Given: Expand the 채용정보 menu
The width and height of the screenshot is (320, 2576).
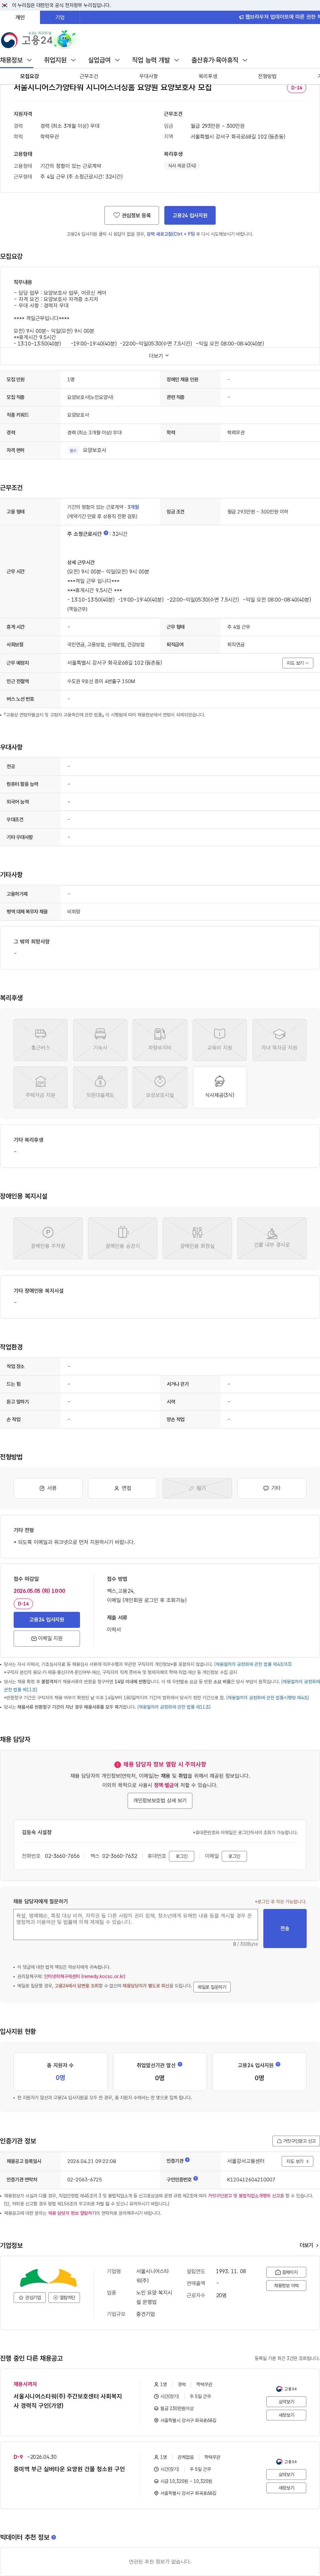Looking at the screenshot, I should [16, 60].
